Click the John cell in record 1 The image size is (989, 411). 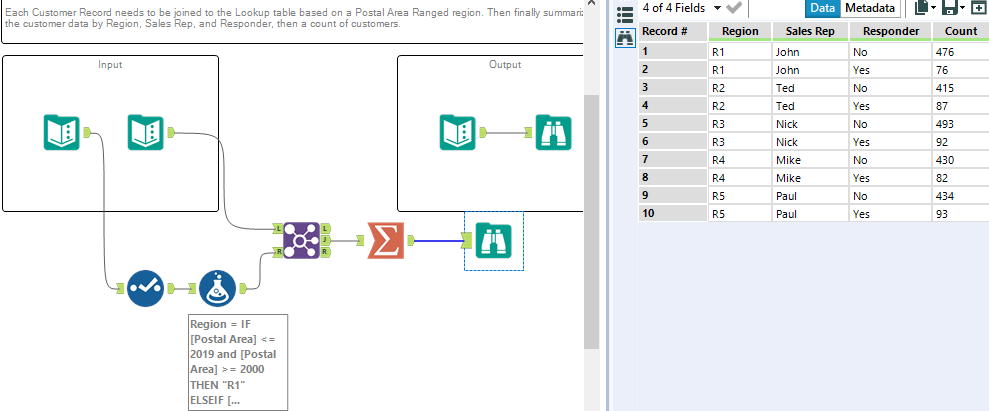810,52
